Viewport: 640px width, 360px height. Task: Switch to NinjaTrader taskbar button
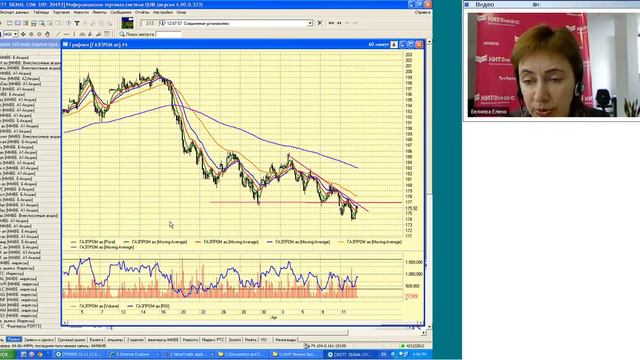[x=188, y=354]
